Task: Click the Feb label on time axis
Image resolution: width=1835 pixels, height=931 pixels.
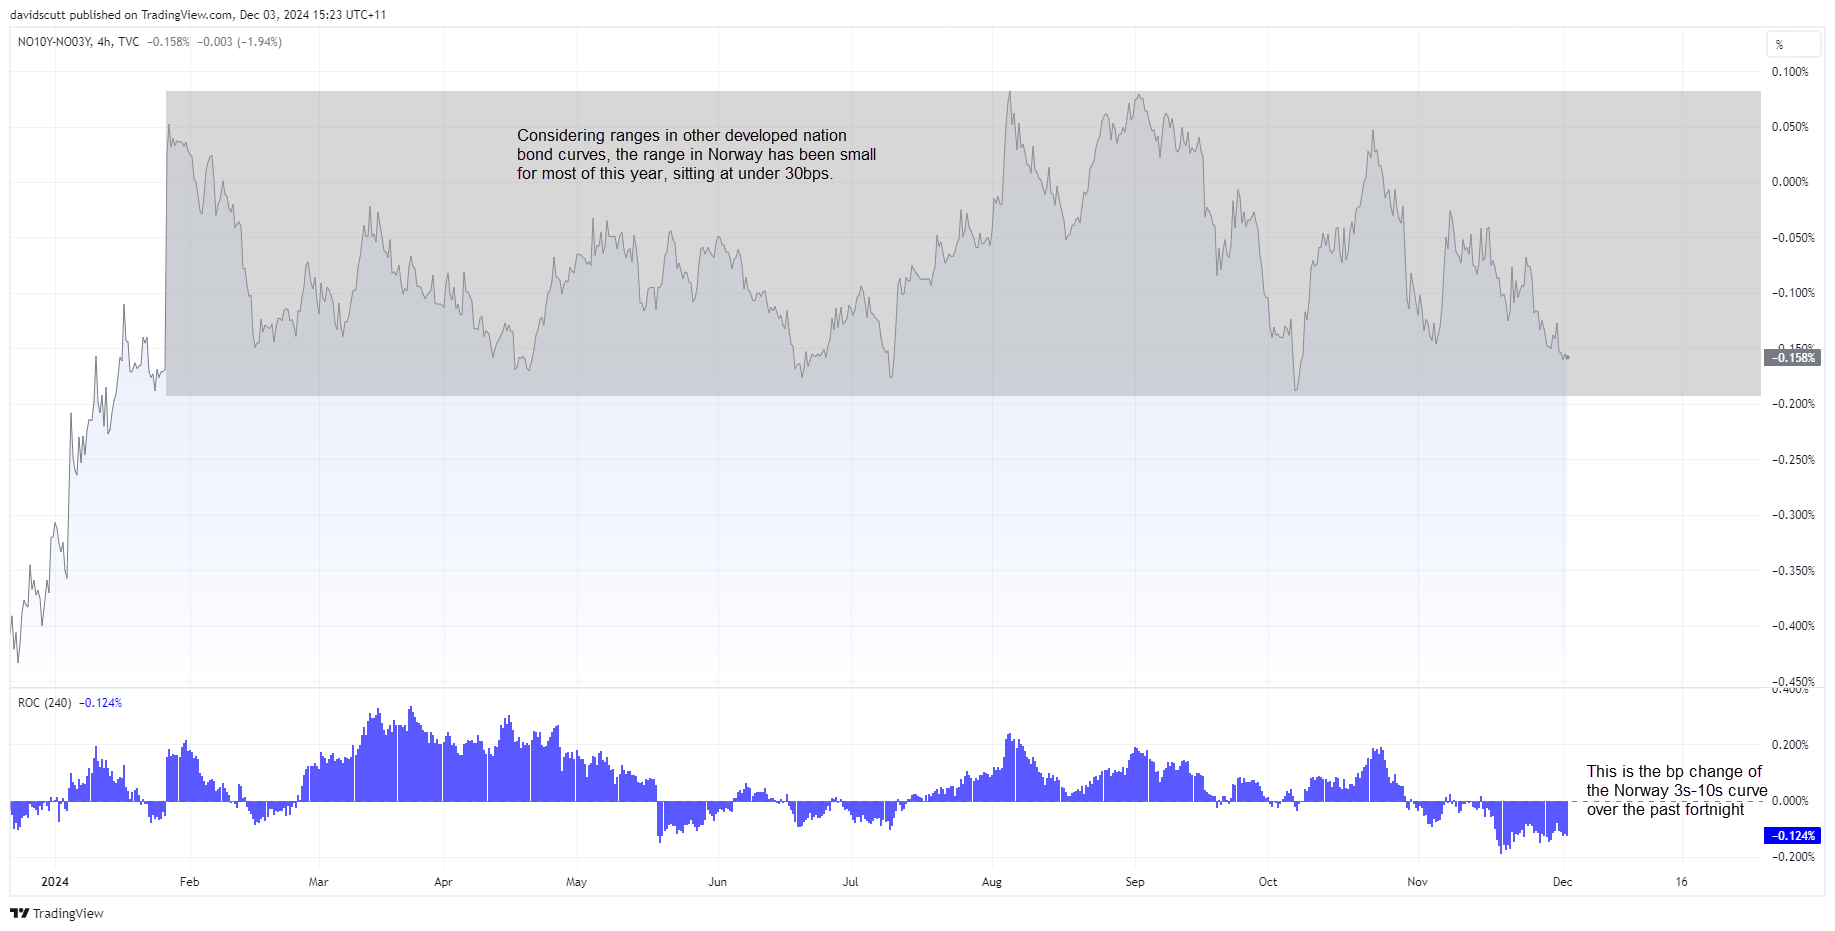Action: [x=189, y=882]
